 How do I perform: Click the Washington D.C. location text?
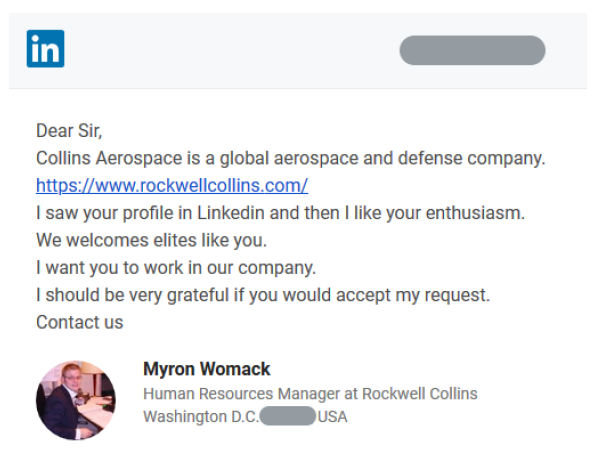pyautogui.click(x=201, y=416)
